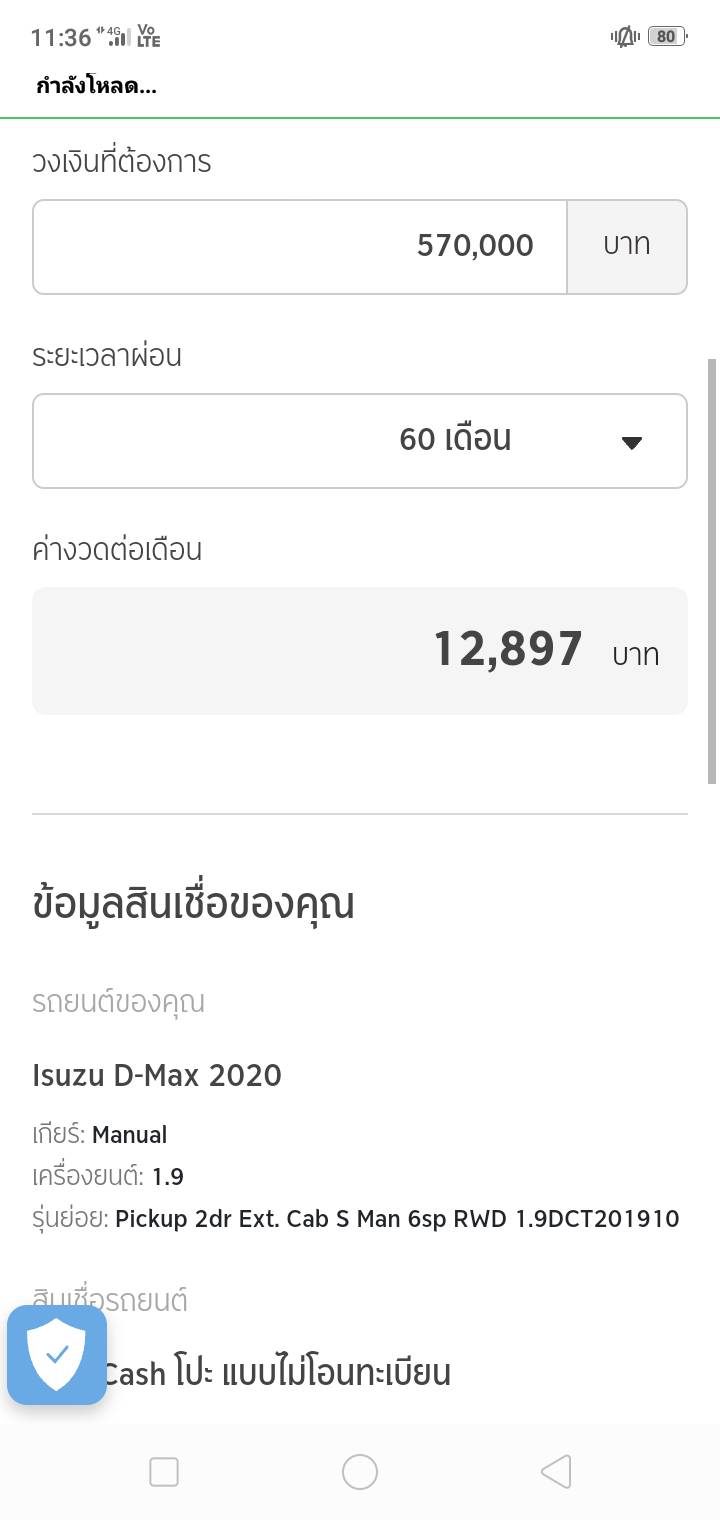
Task: Tap the 11:36 status bar clock
Action: pos(61,38)
